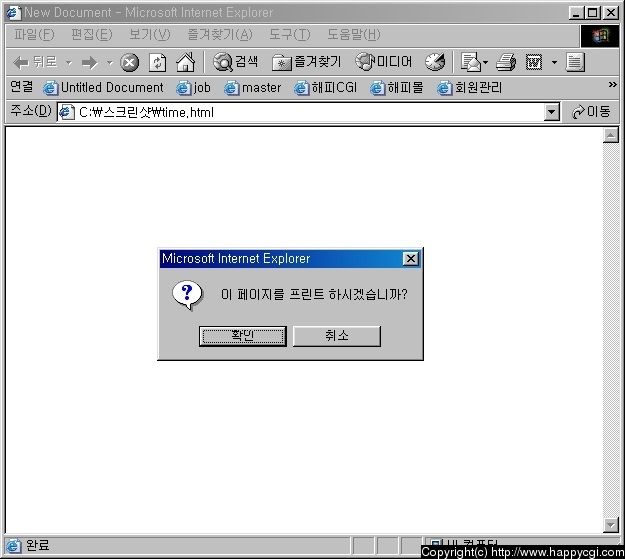Open the address bar dropdown arrow
This screenshot has width=625, height=559.
552,112
